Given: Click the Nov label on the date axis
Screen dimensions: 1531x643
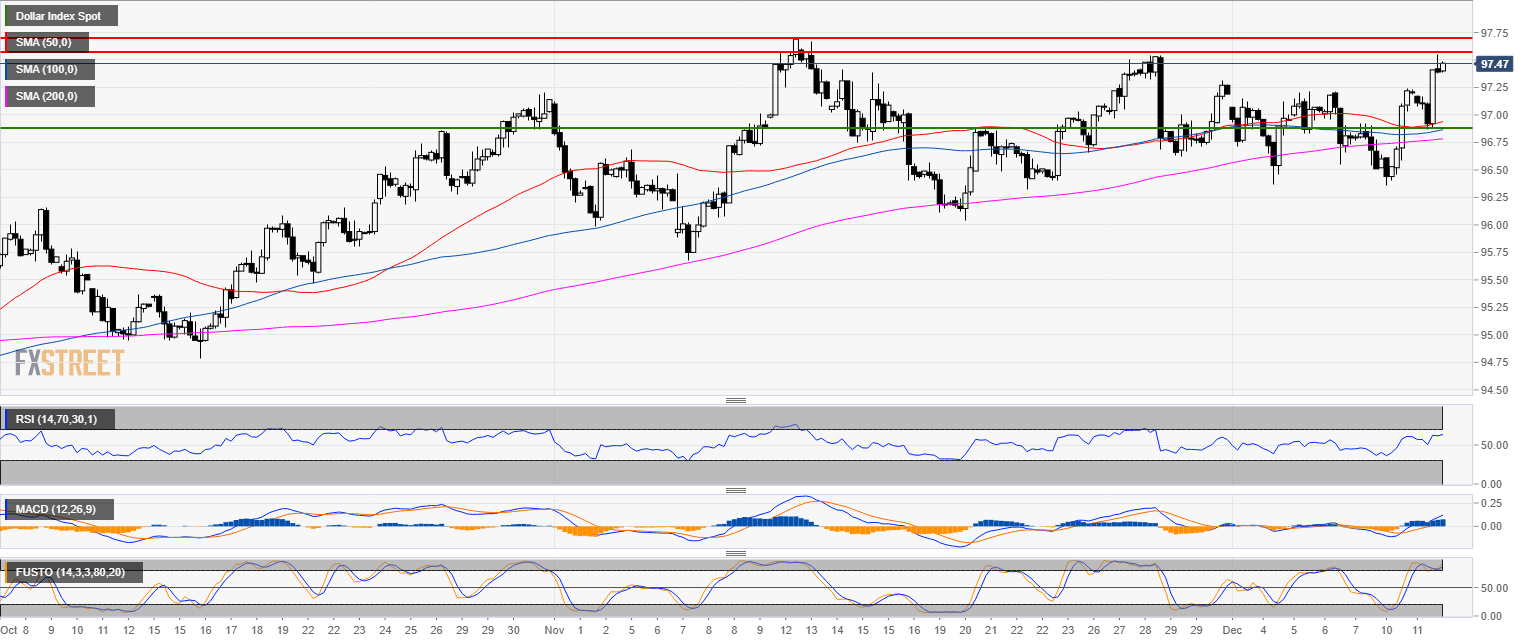Looking at the screenshot, I should [557, 632].
